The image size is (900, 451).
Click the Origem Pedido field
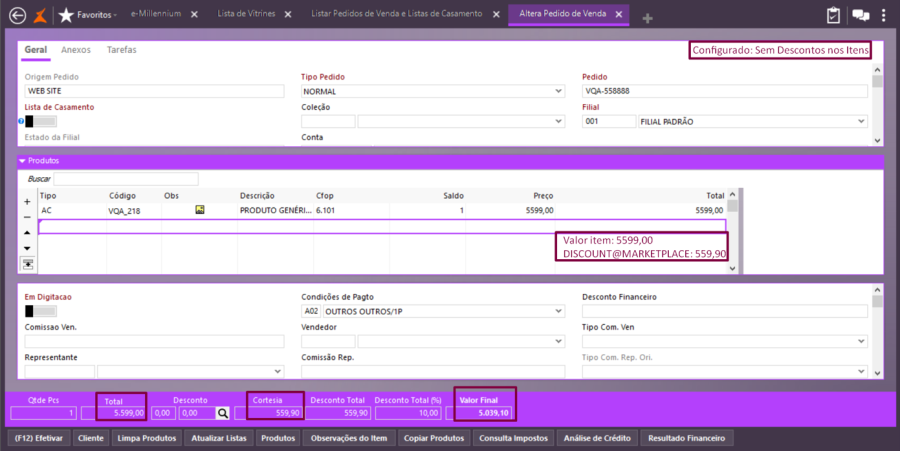(x=154, y=91)
